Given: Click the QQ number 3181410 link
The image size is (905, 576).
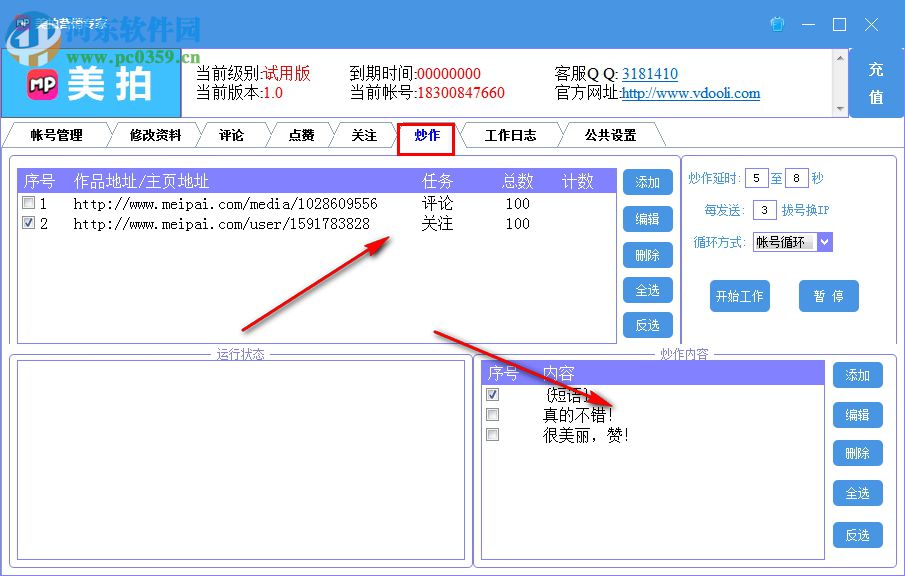Looking at the screenshot, I should pos(649,73).
